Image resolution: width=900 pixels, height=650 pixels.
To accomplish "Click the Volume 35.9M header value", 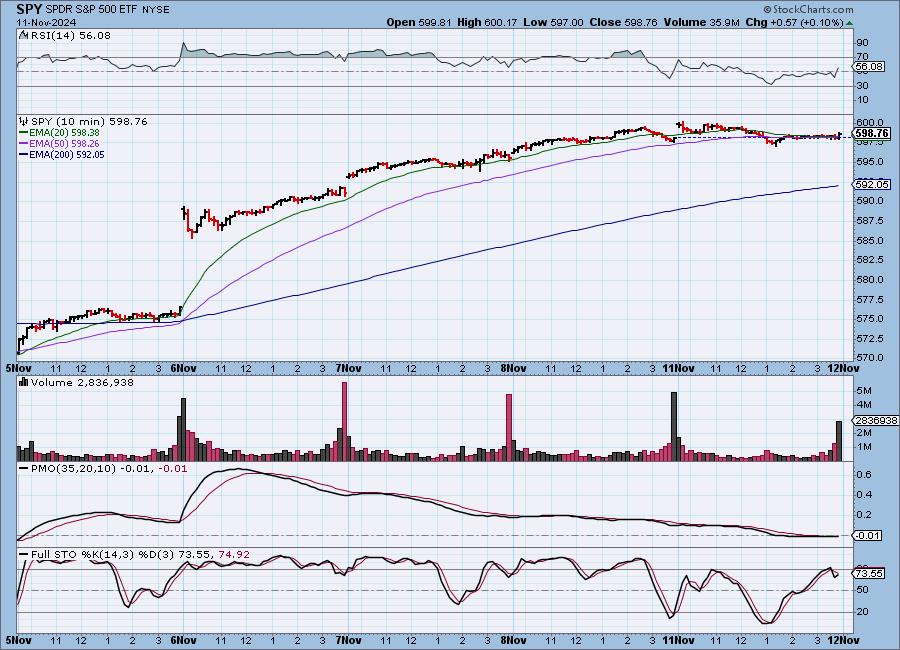I will (x=701, y=22).
